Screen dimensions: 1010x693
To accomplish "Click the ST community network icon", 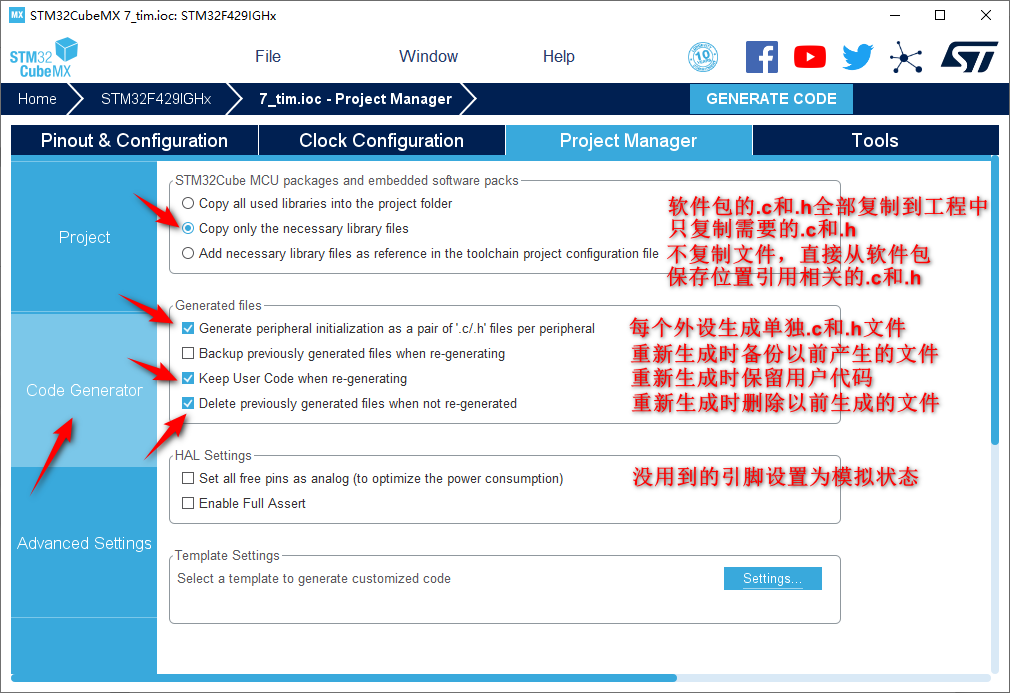I will [x=906, y=57].
